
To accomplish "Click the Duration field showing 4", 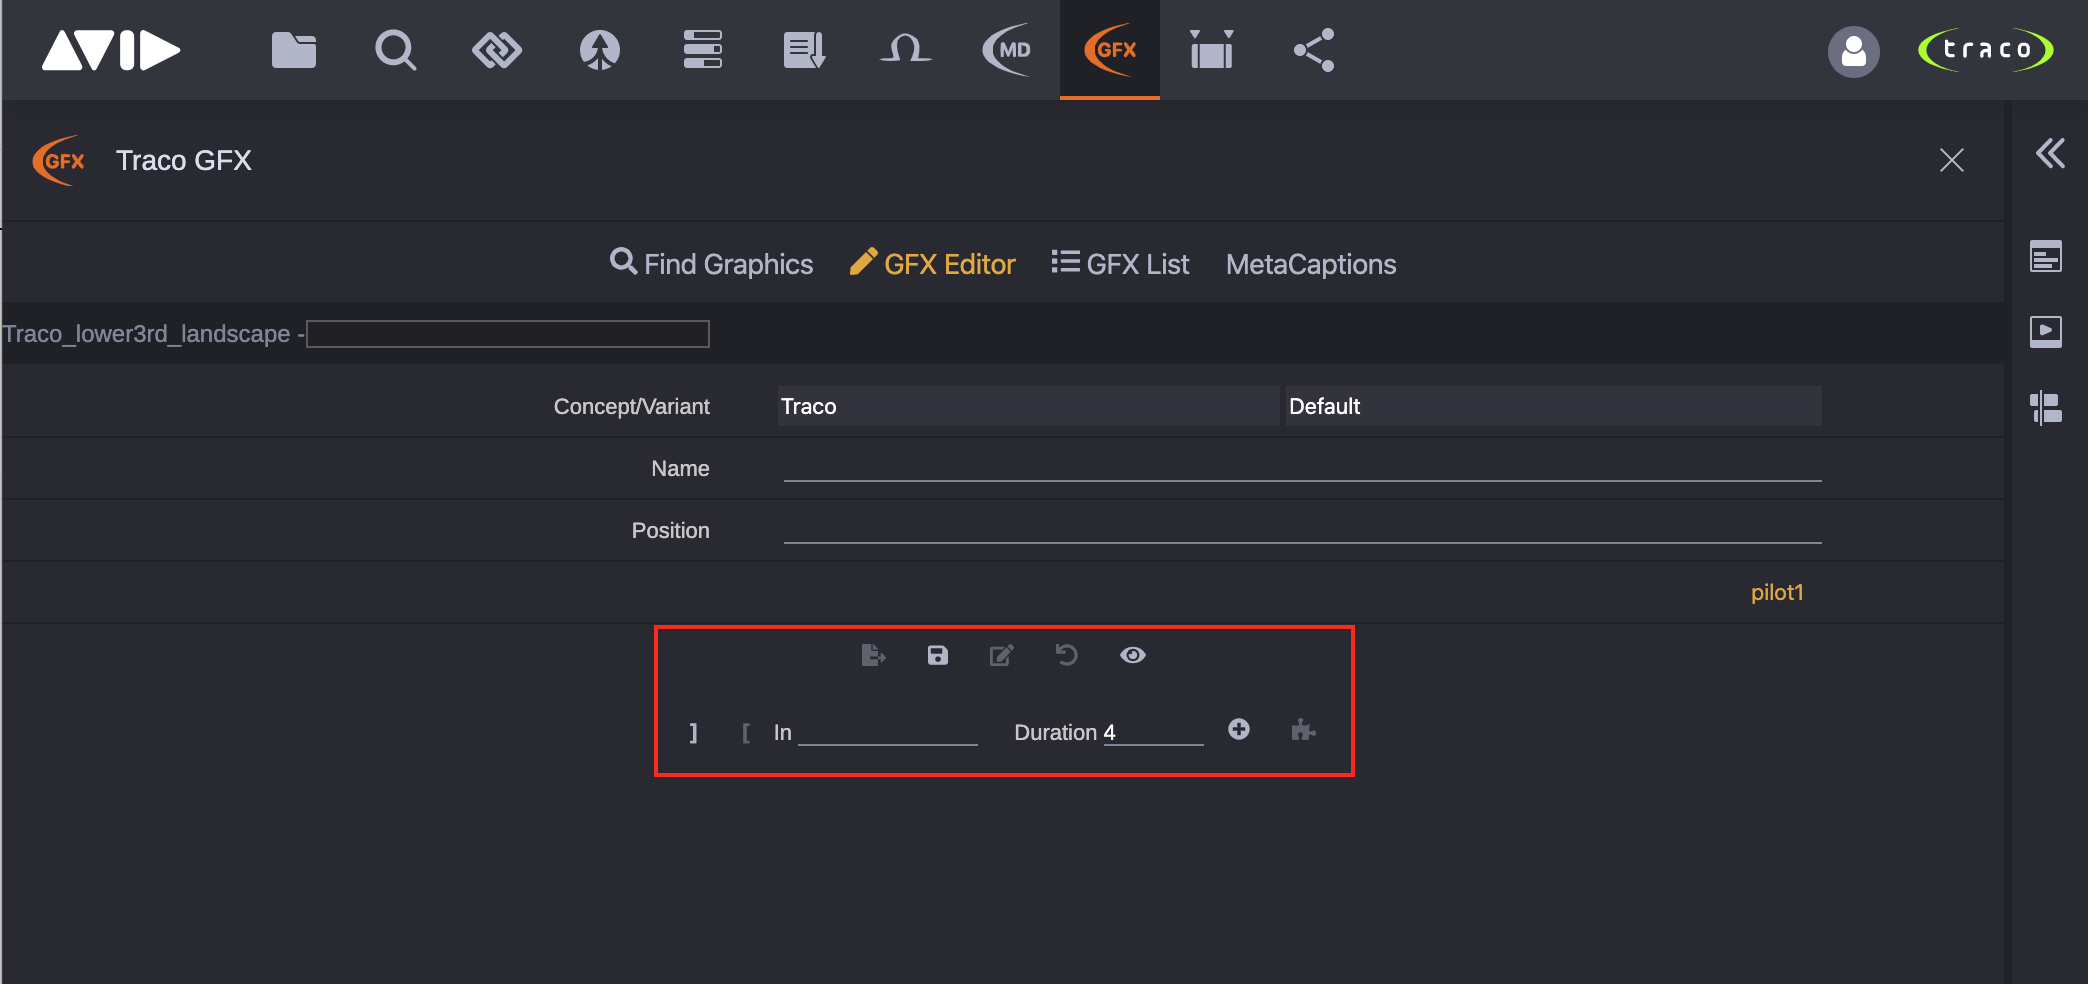I will pyautogui.click(x=1153, y=732).
